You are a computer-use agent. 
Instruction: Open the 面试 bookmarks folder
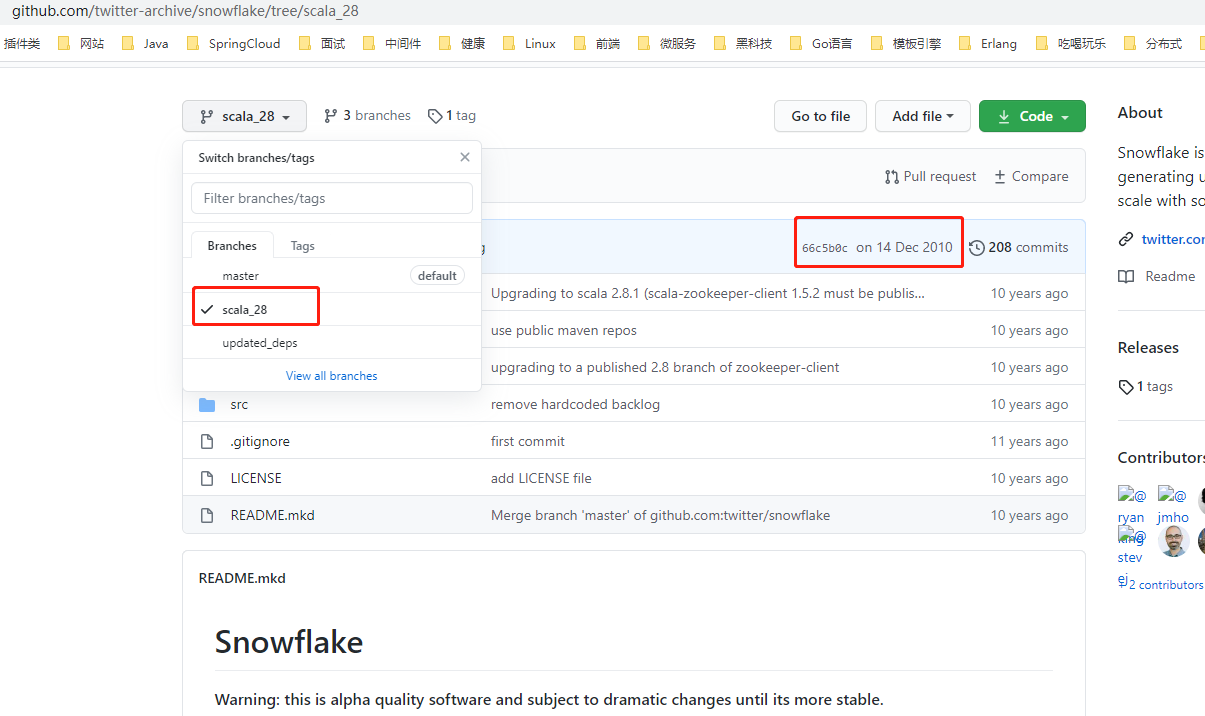[x=321, y=43]
